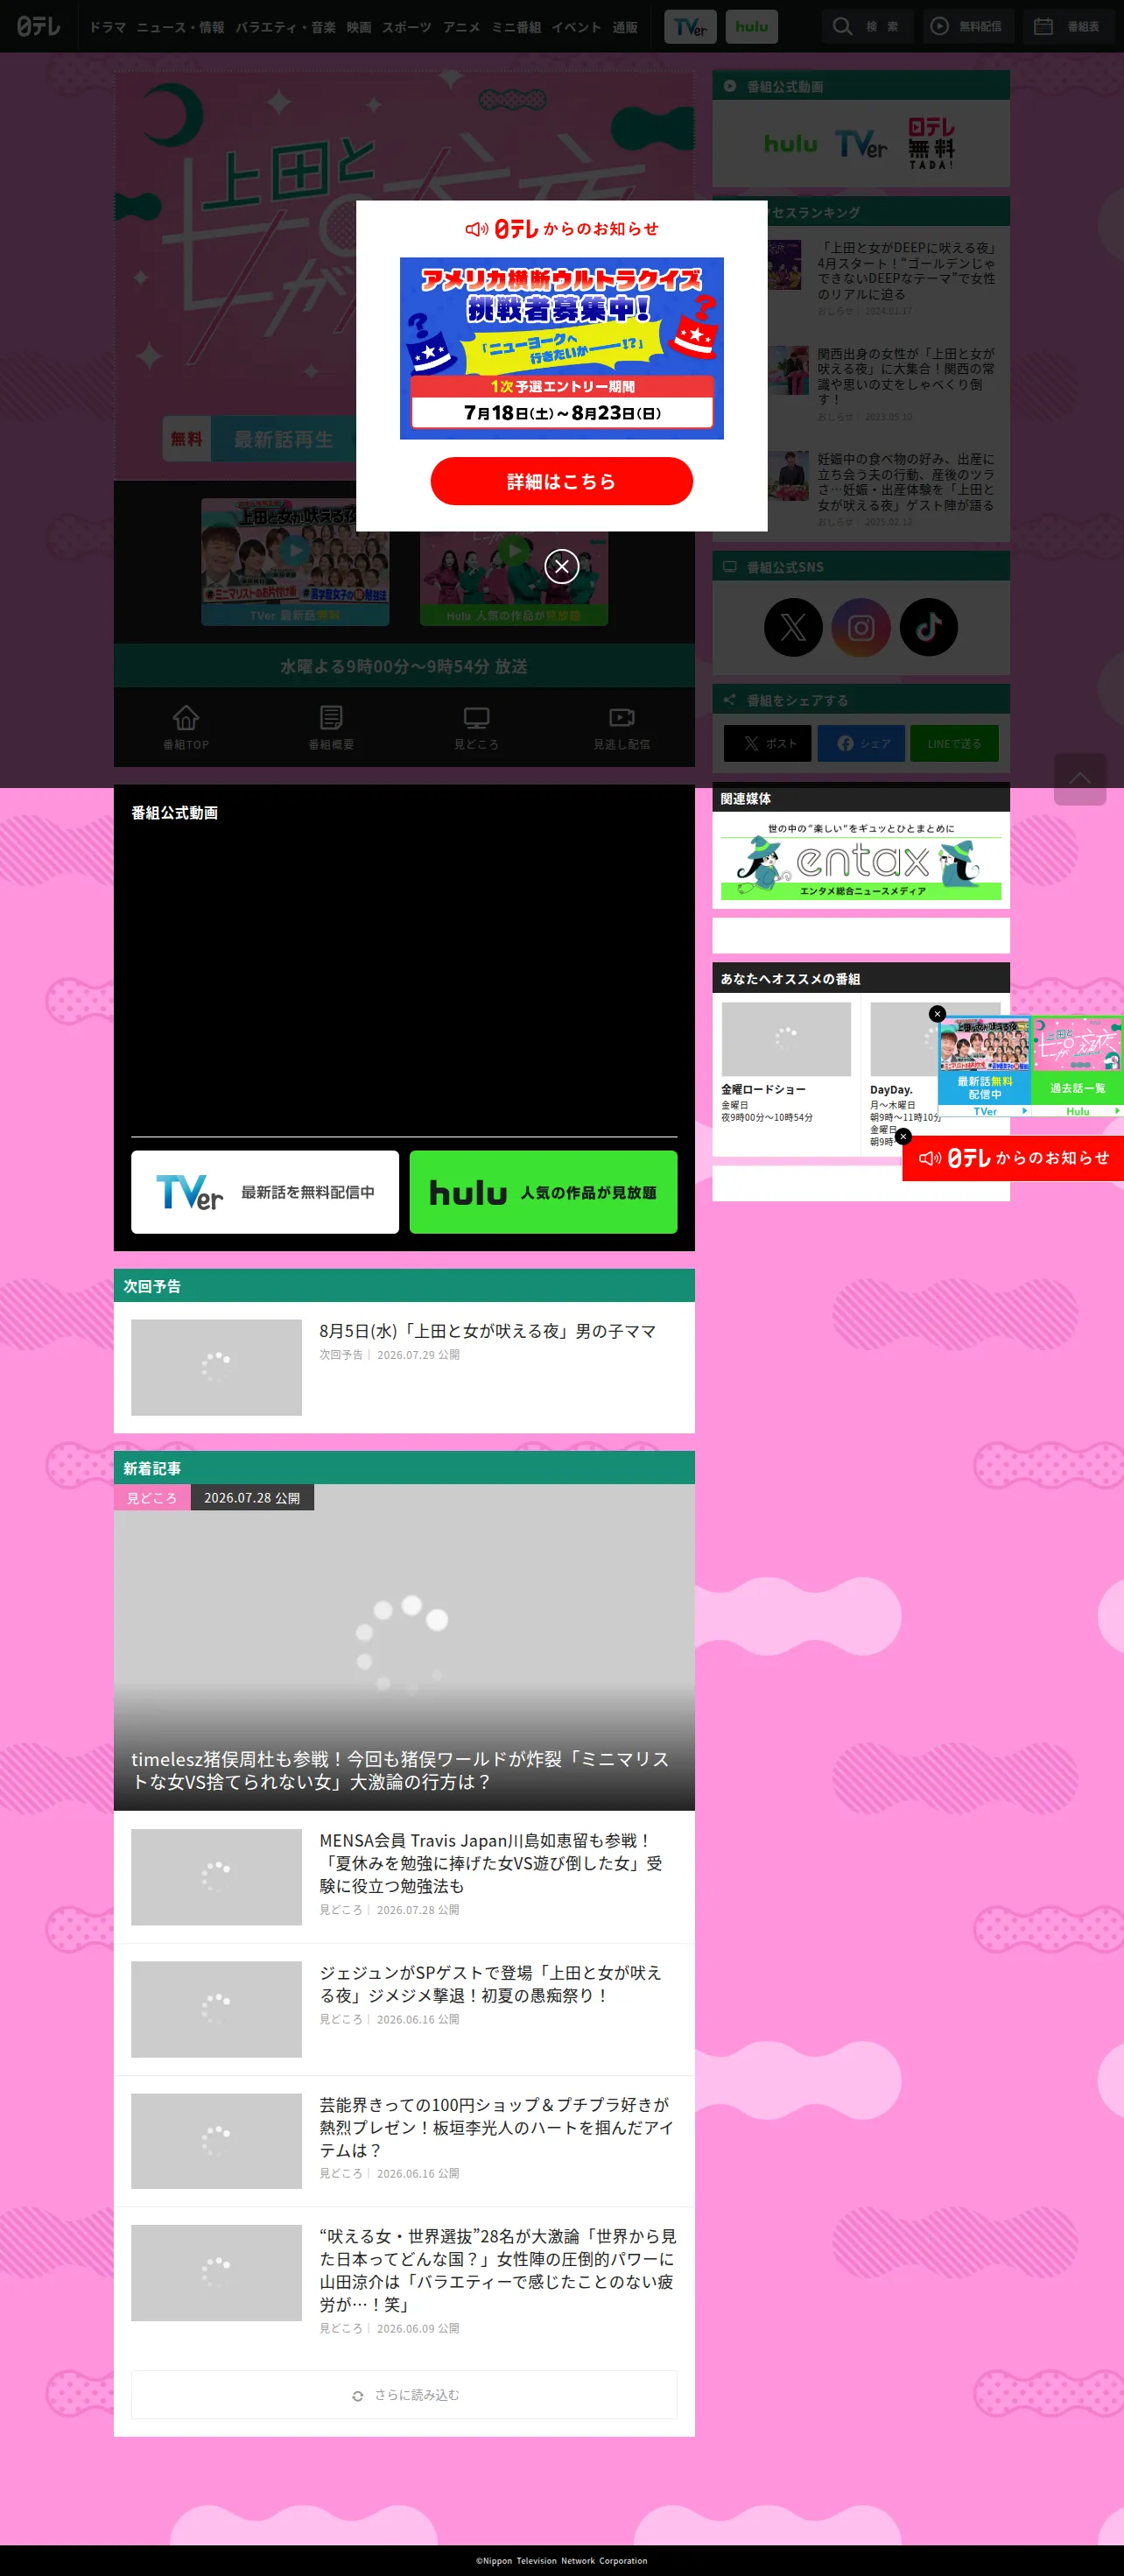The height and width of the screenshot is (2576, 1124).
Task: Open the Instagram official SNS icon
Action: coord(861,627)
